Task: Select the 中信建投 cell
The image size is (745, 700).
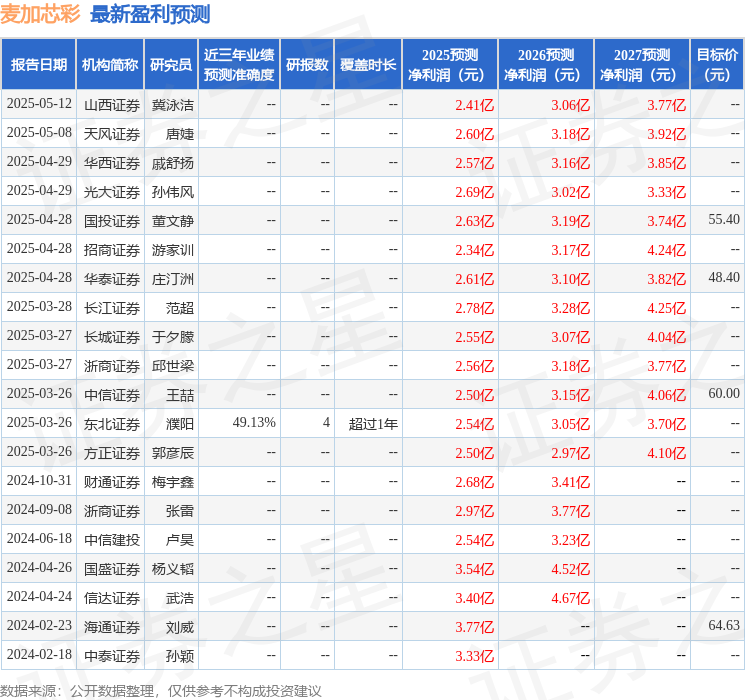Action: [112, 540]
